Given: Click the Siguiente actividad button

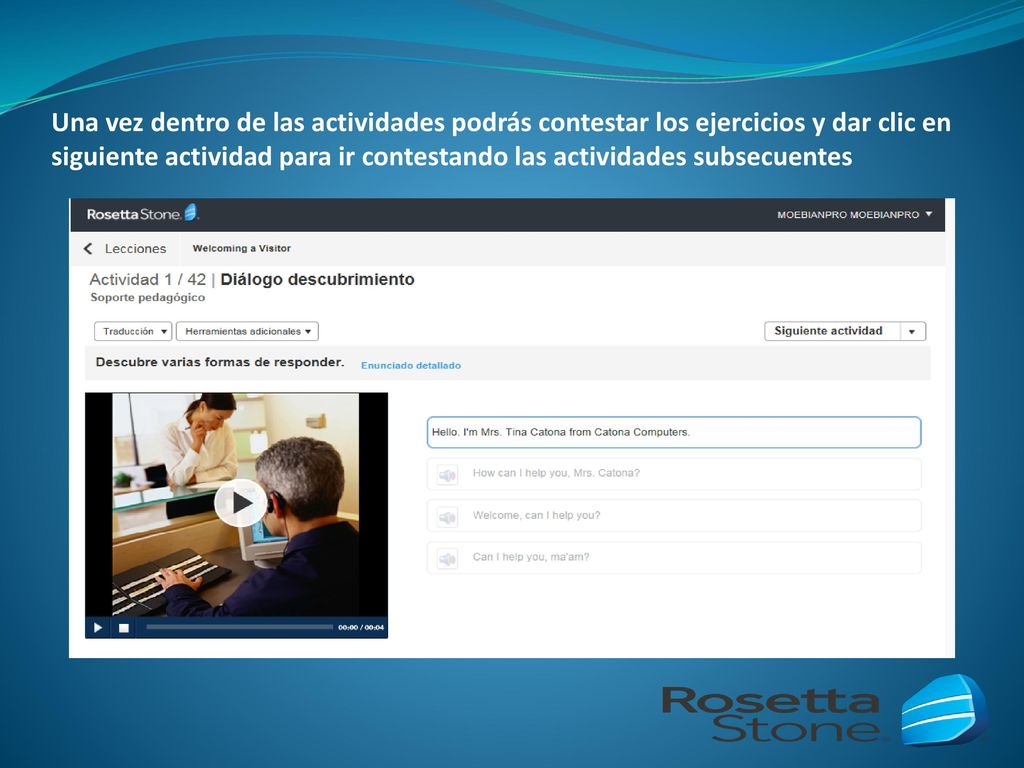Looking at the screenshot, I should (x=832, y=331).
